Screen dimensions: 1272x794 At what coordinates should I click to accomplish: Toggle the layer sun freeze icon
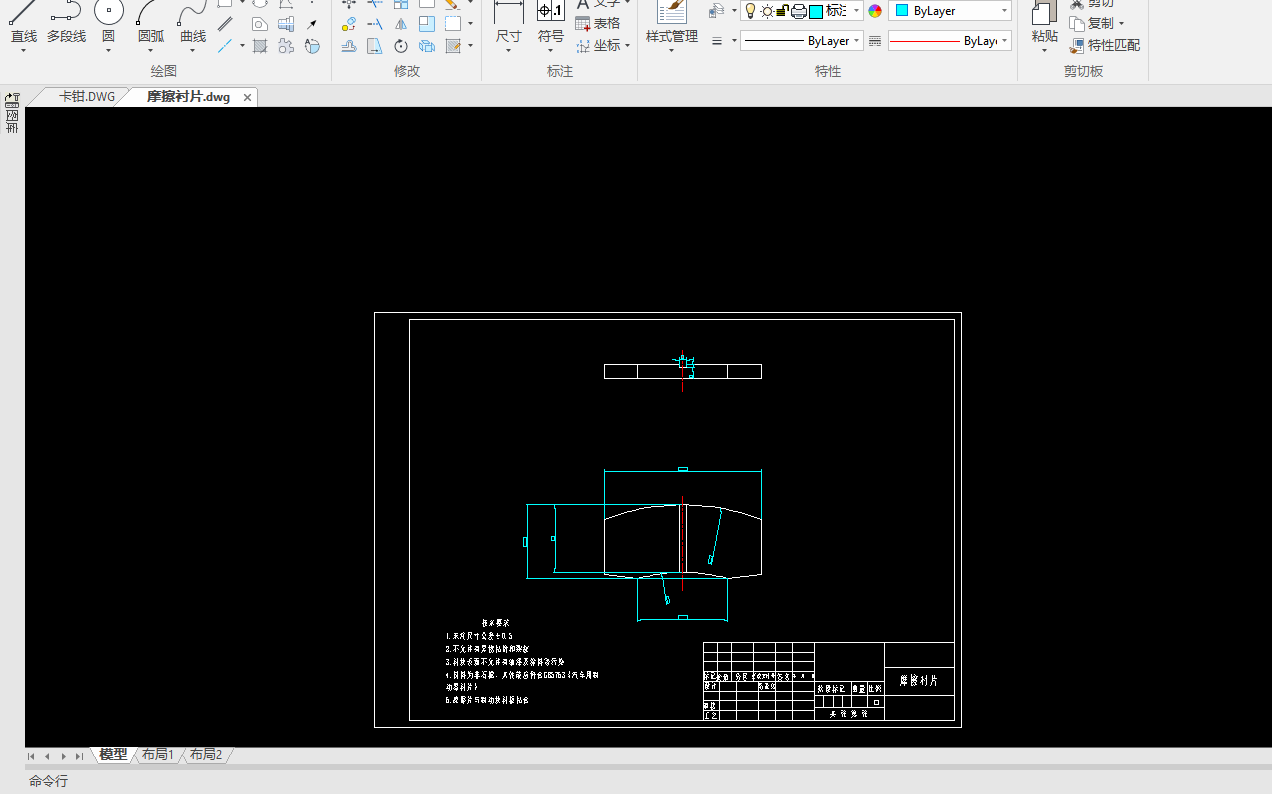767,11
